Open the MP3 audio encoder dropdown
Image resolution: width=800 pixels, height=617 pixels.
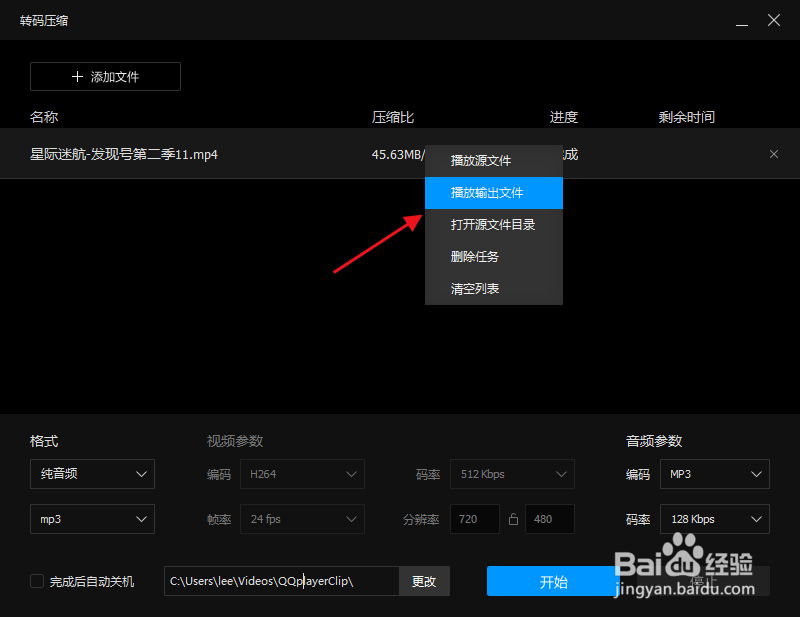point(714,474)
